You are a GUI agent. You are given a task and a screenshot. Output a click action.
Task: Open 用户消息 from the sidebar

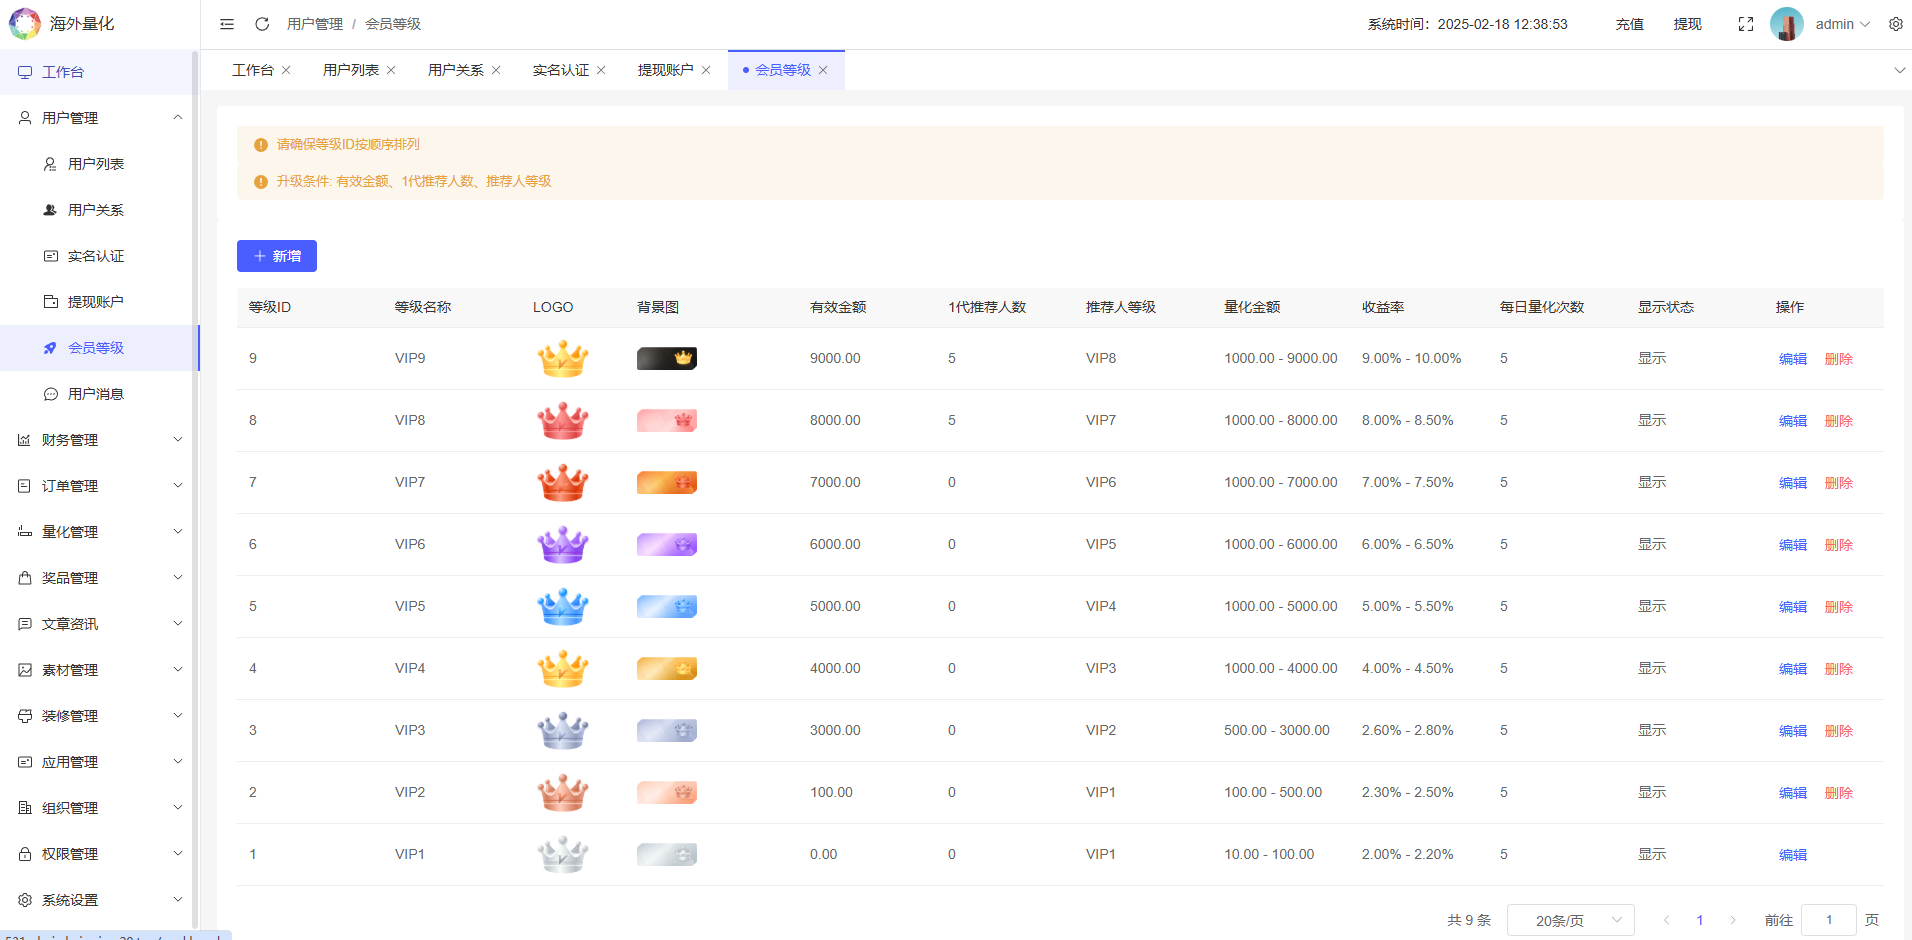coord(96,393)
